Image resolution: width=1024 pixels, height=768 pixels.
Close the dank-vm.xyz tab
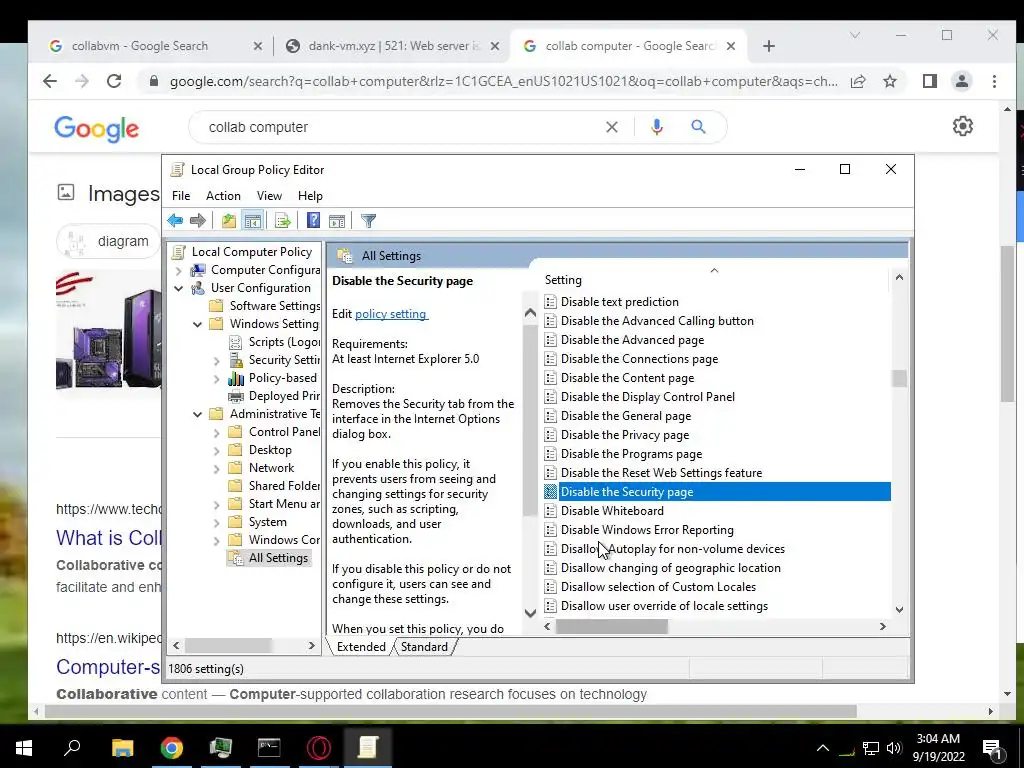point(495,46)
